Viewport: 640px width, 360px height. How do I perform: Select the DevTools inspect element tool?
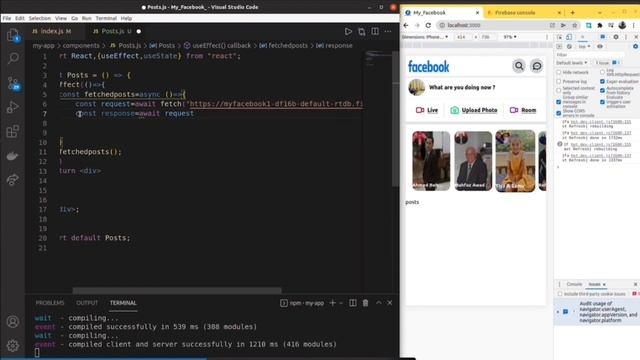pos(560,37)
